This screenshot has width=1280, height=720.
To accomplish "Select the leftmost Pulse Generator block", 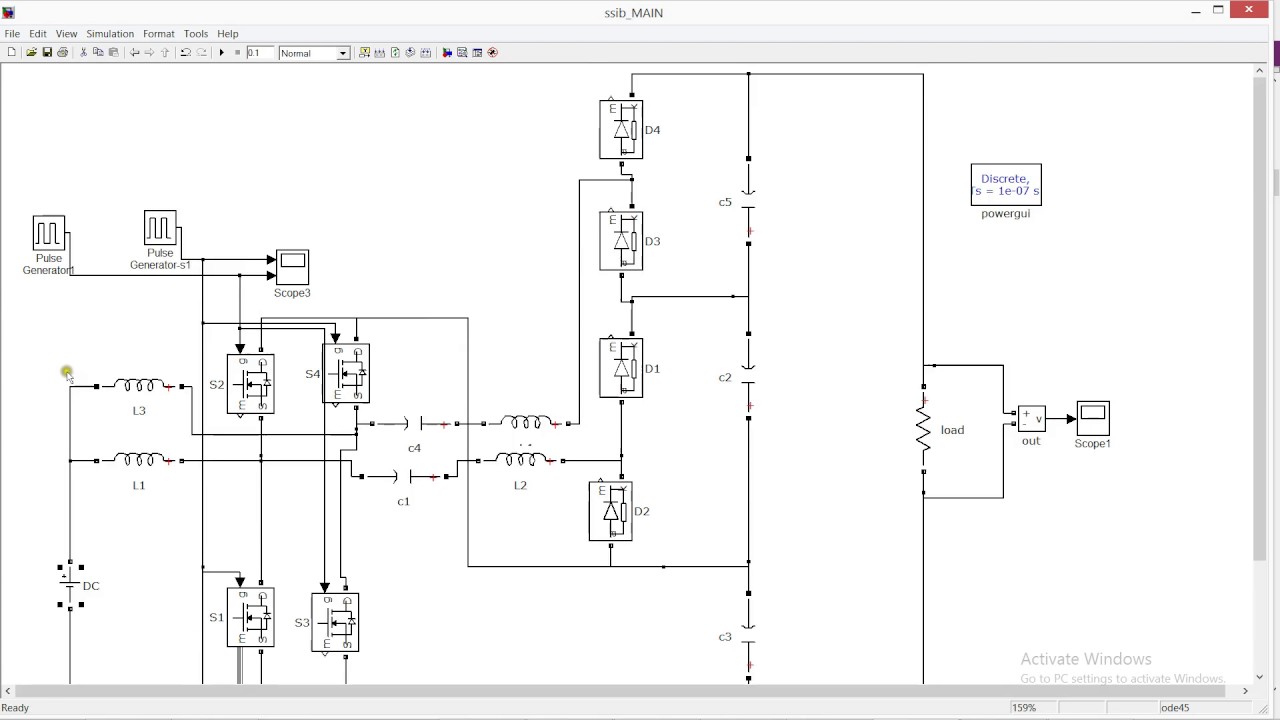I will tap(48, 233).
